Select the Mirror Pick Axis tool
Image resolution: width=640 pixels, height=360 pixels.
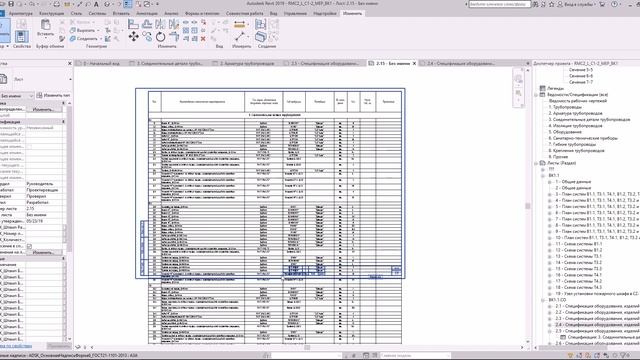tap(160, 24)
